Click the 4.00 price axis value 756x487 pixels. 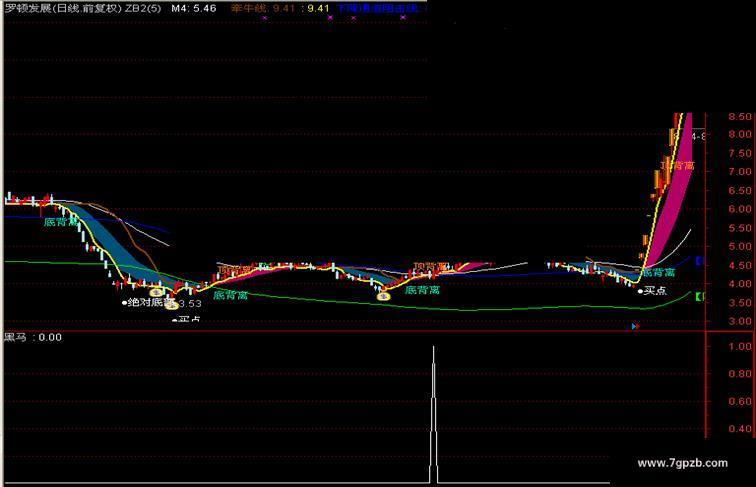[x=740, y=284]
